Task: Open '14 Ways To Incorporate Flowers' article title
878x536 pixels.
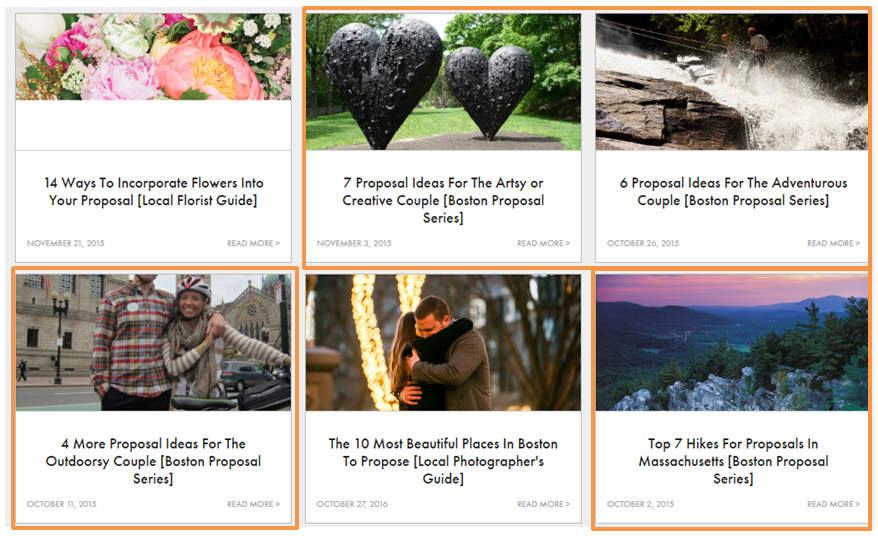Action: [x=153, y=192]
